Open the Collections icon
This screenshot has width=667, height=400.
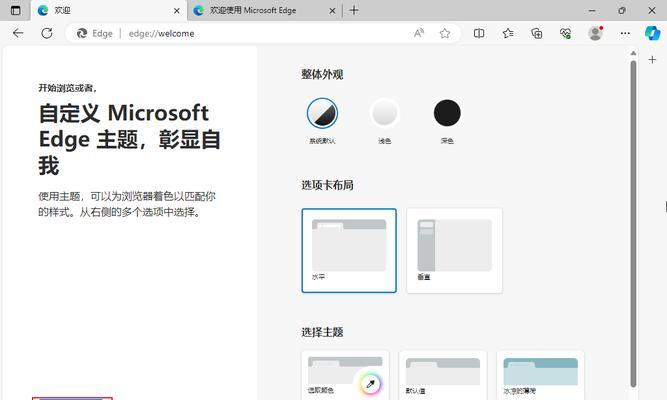click(x=537, y=33)
